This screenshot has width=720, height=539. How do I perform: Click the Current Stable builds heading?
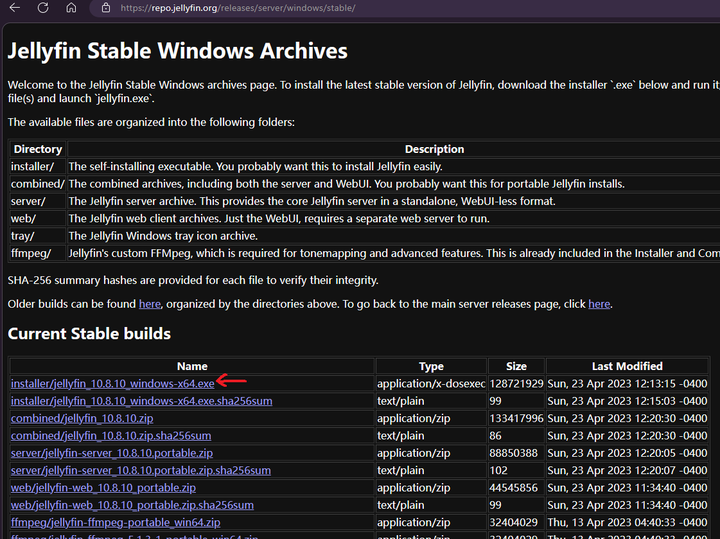click(89, 333)
